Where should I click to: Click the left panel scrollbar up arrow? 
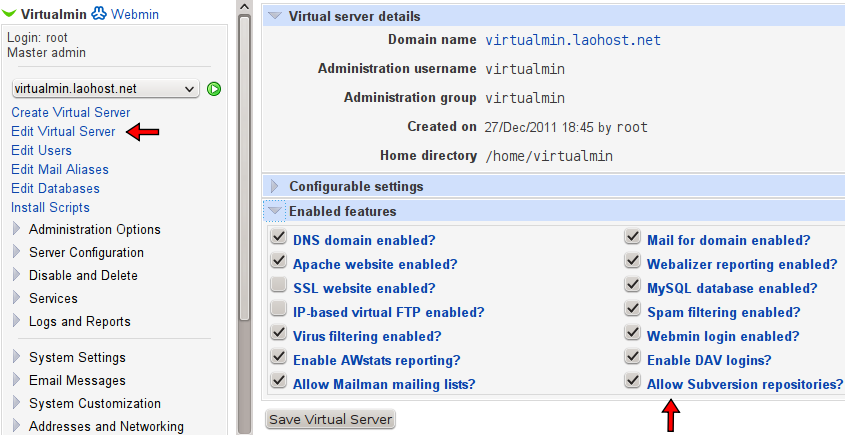[x=245, y=7]
